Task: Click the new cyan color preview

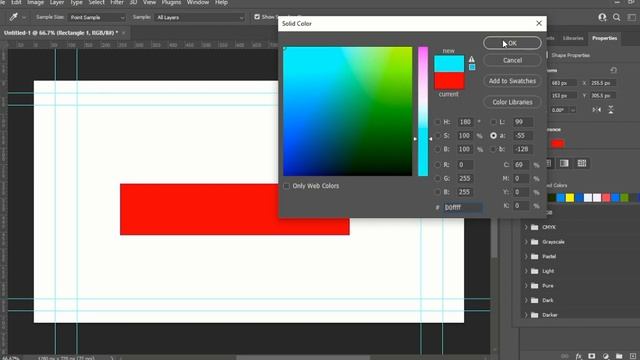Action: coord(449,64)
